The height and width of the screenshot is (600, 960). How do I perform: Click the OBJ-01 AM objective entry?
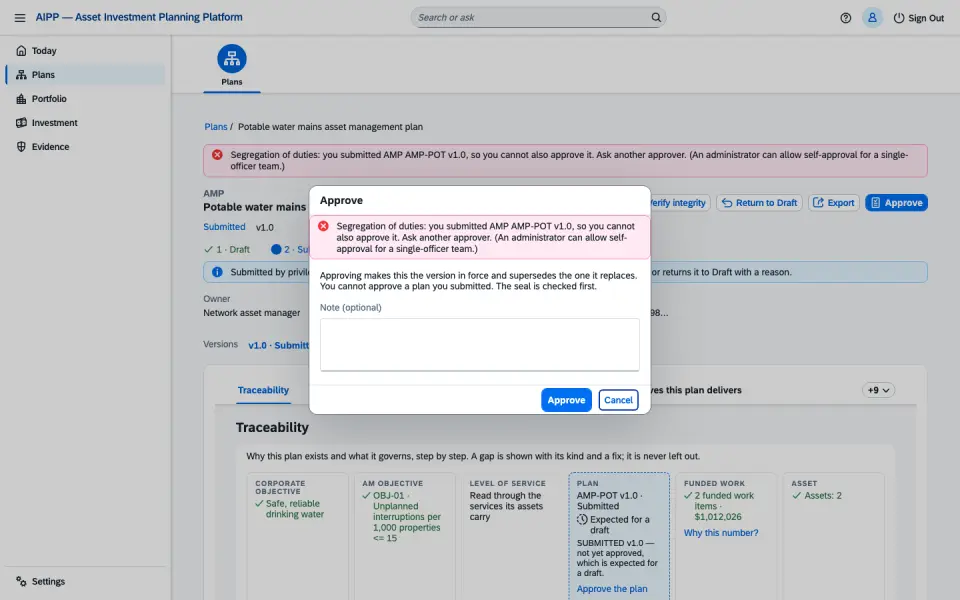click(x=402, y=517)
